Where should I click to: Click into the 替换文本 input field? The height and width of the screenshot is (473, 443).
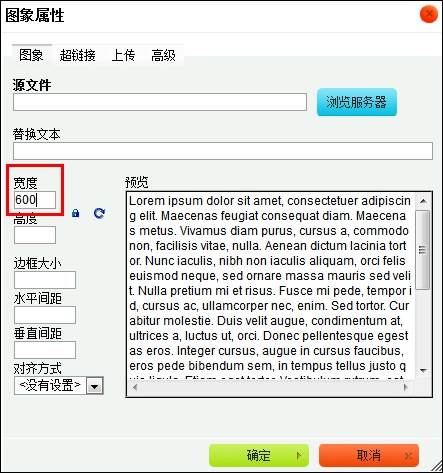(223, 151)
